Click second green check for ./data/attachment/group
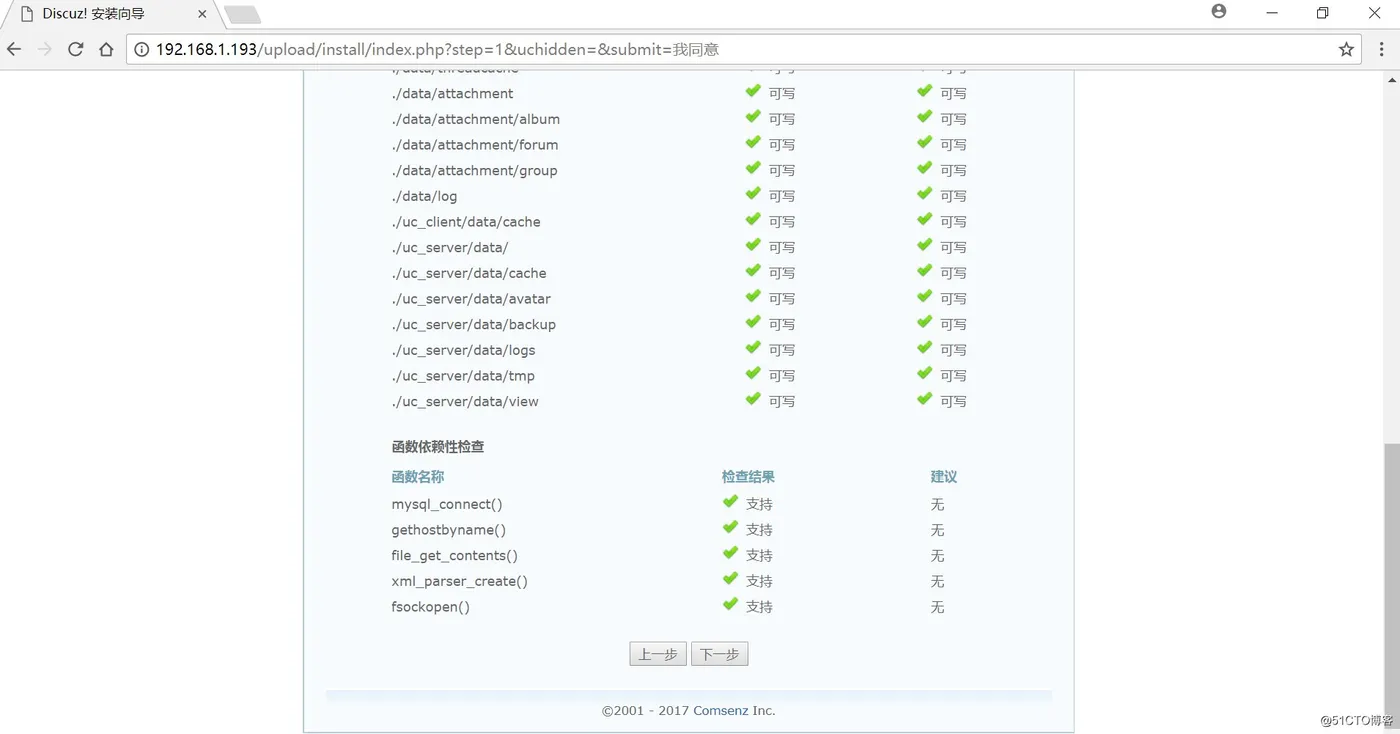 924,168
